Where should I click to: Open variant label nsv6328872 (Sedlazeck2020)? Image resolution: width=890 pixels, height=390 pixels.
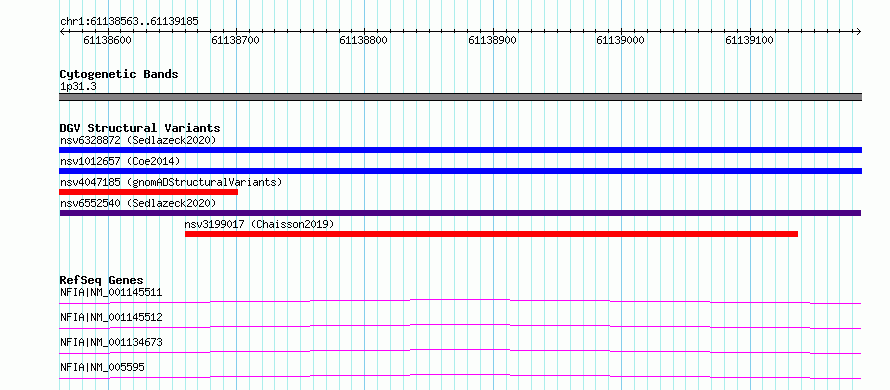138,140
